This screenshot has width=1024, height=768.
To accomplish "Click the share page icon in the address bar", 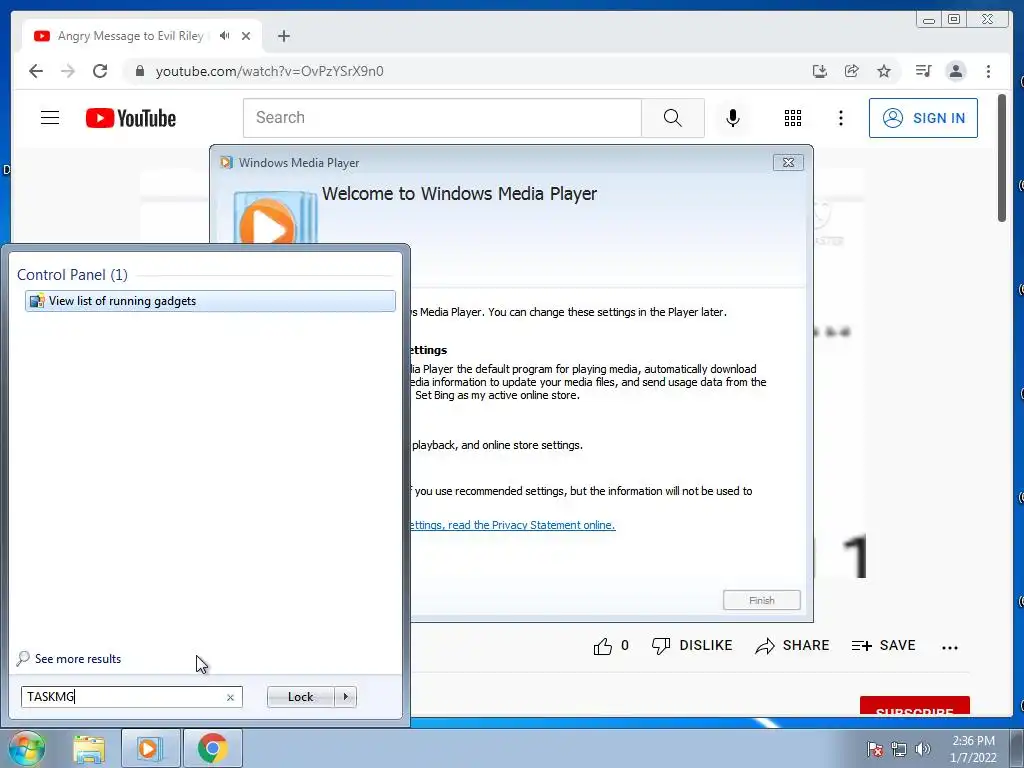I will pos(852,71).
